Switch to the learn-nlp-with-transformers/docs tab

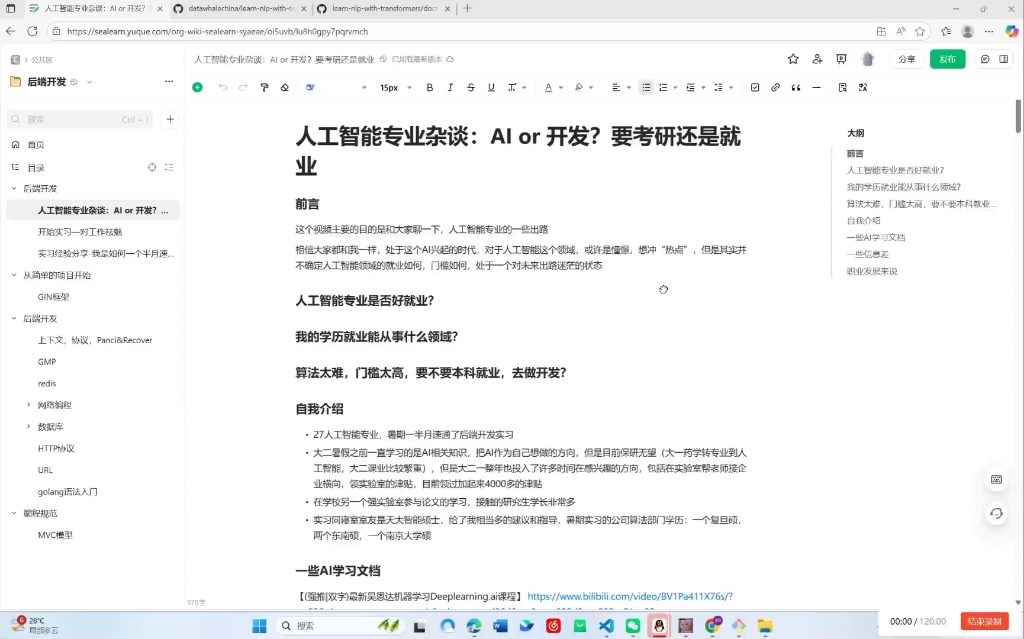tap(383, 9)
